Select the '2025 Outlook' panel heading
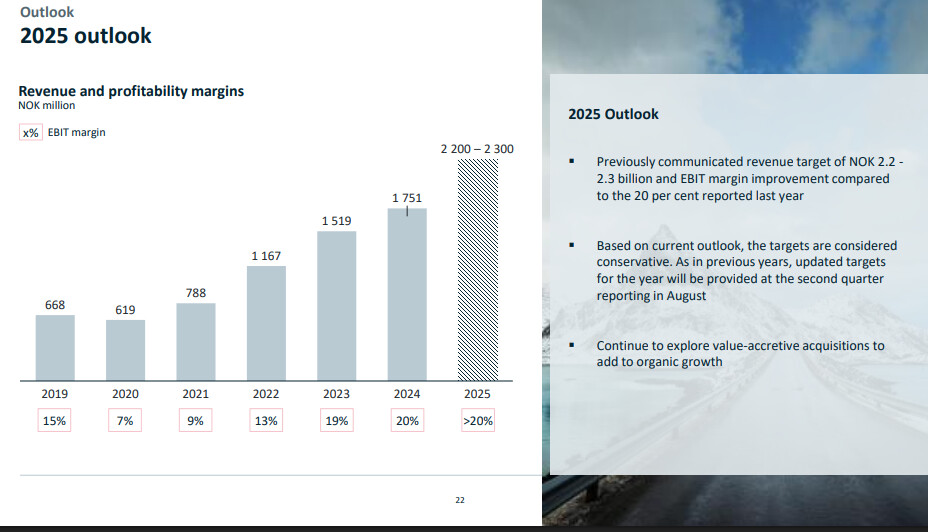 coord(613,114)
